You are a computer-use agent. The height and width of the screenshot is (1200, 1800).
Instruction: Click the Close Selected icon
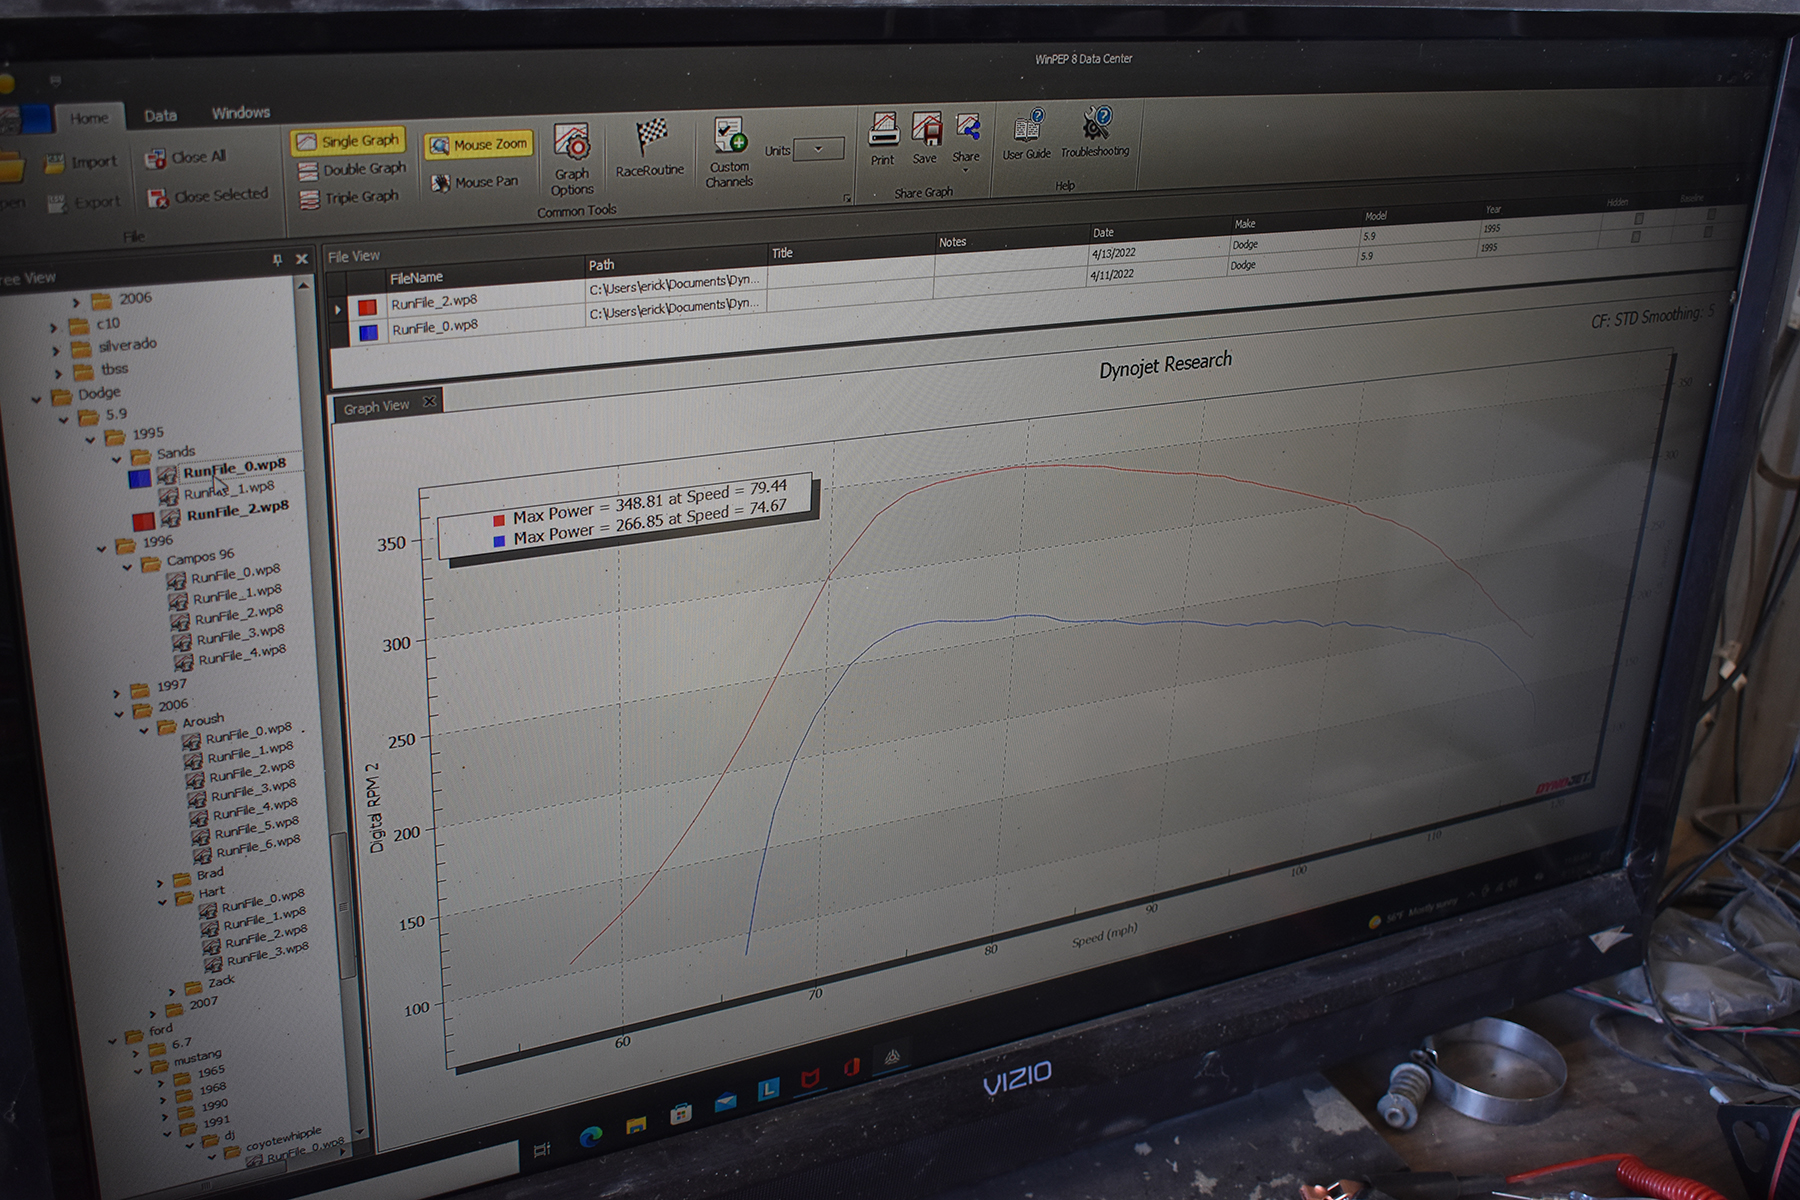click(158, 198)
